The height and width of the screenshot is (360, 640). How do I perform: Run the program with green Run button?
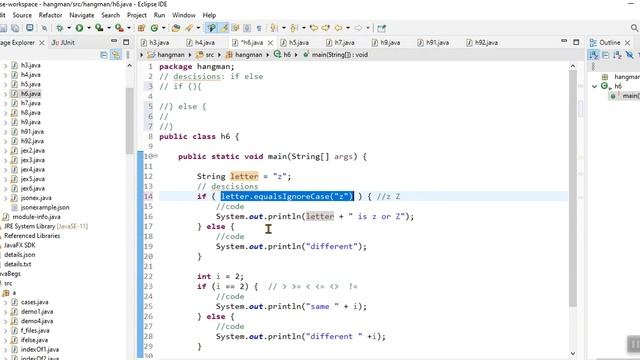tap(79, 28)
